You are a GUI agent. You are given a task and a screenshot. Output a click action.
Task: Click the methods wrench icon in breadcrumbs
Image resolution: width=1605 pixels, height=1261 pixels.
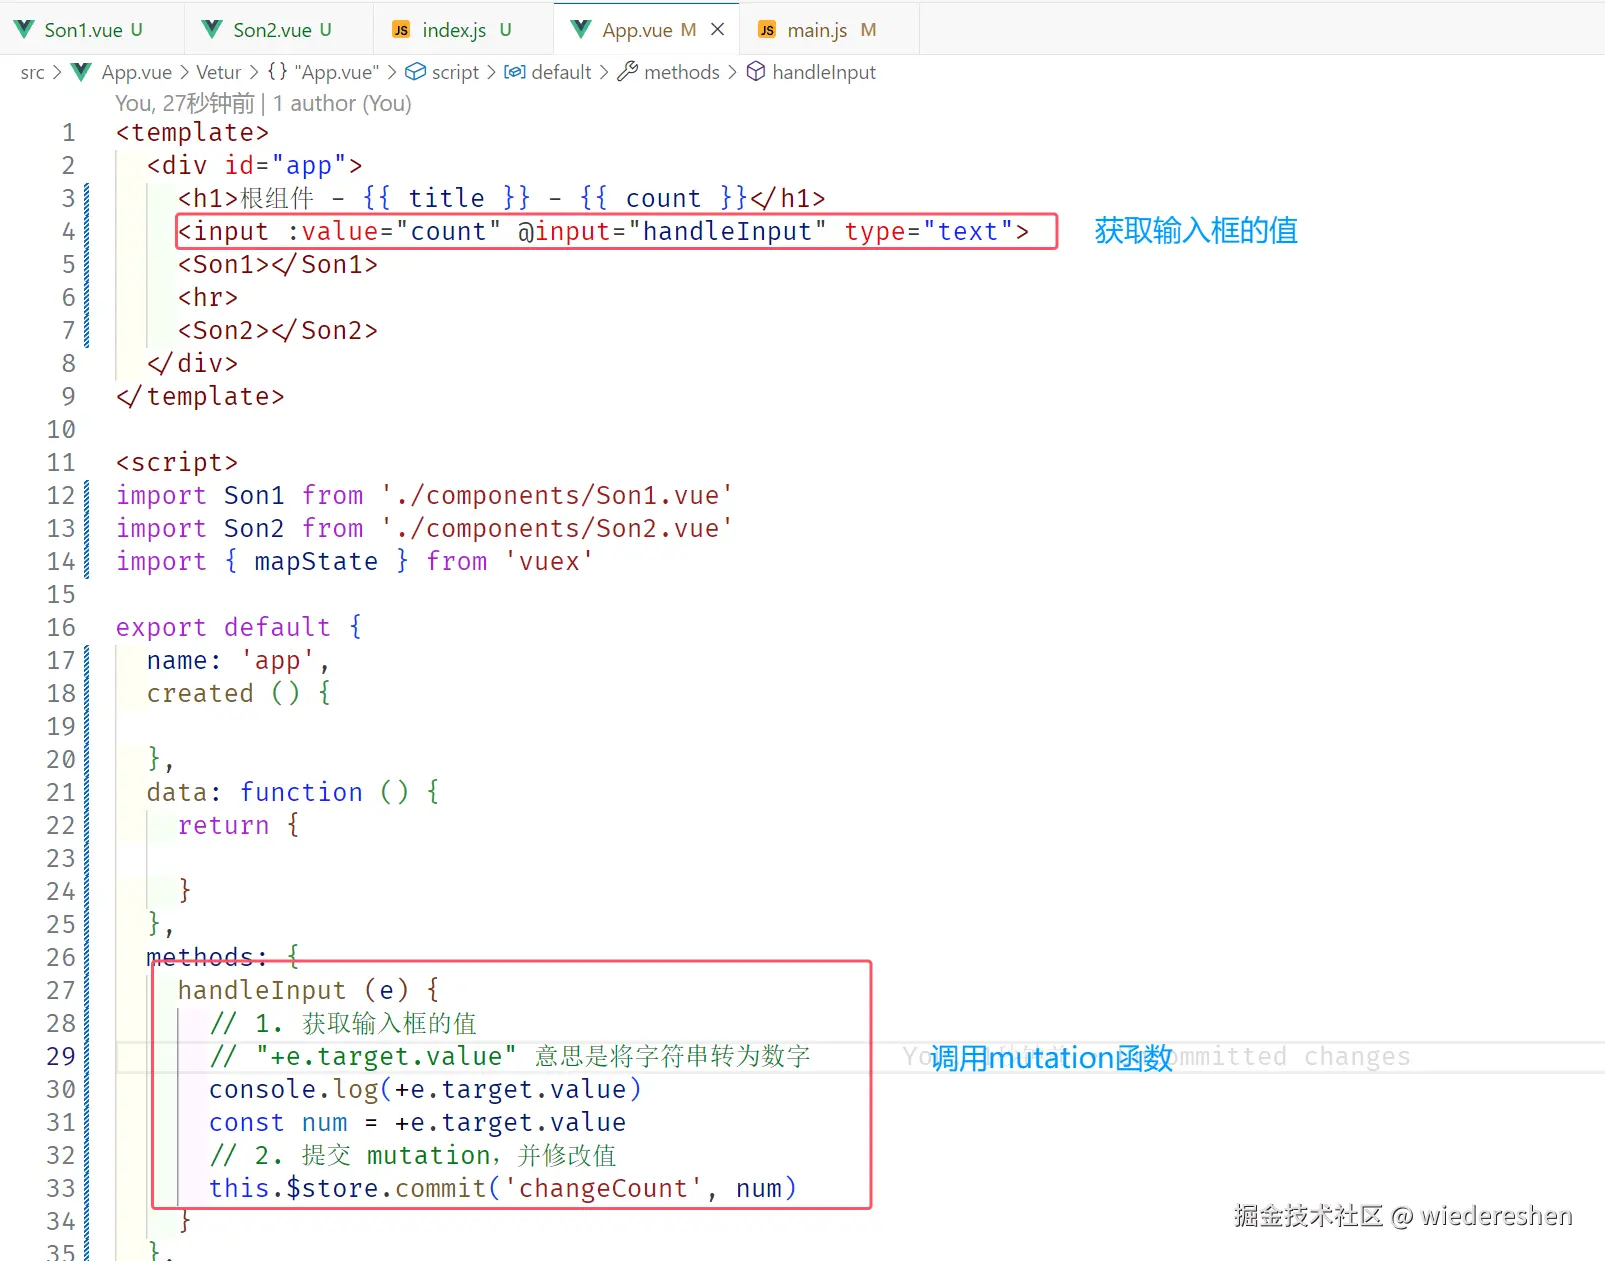click(628, 72)
